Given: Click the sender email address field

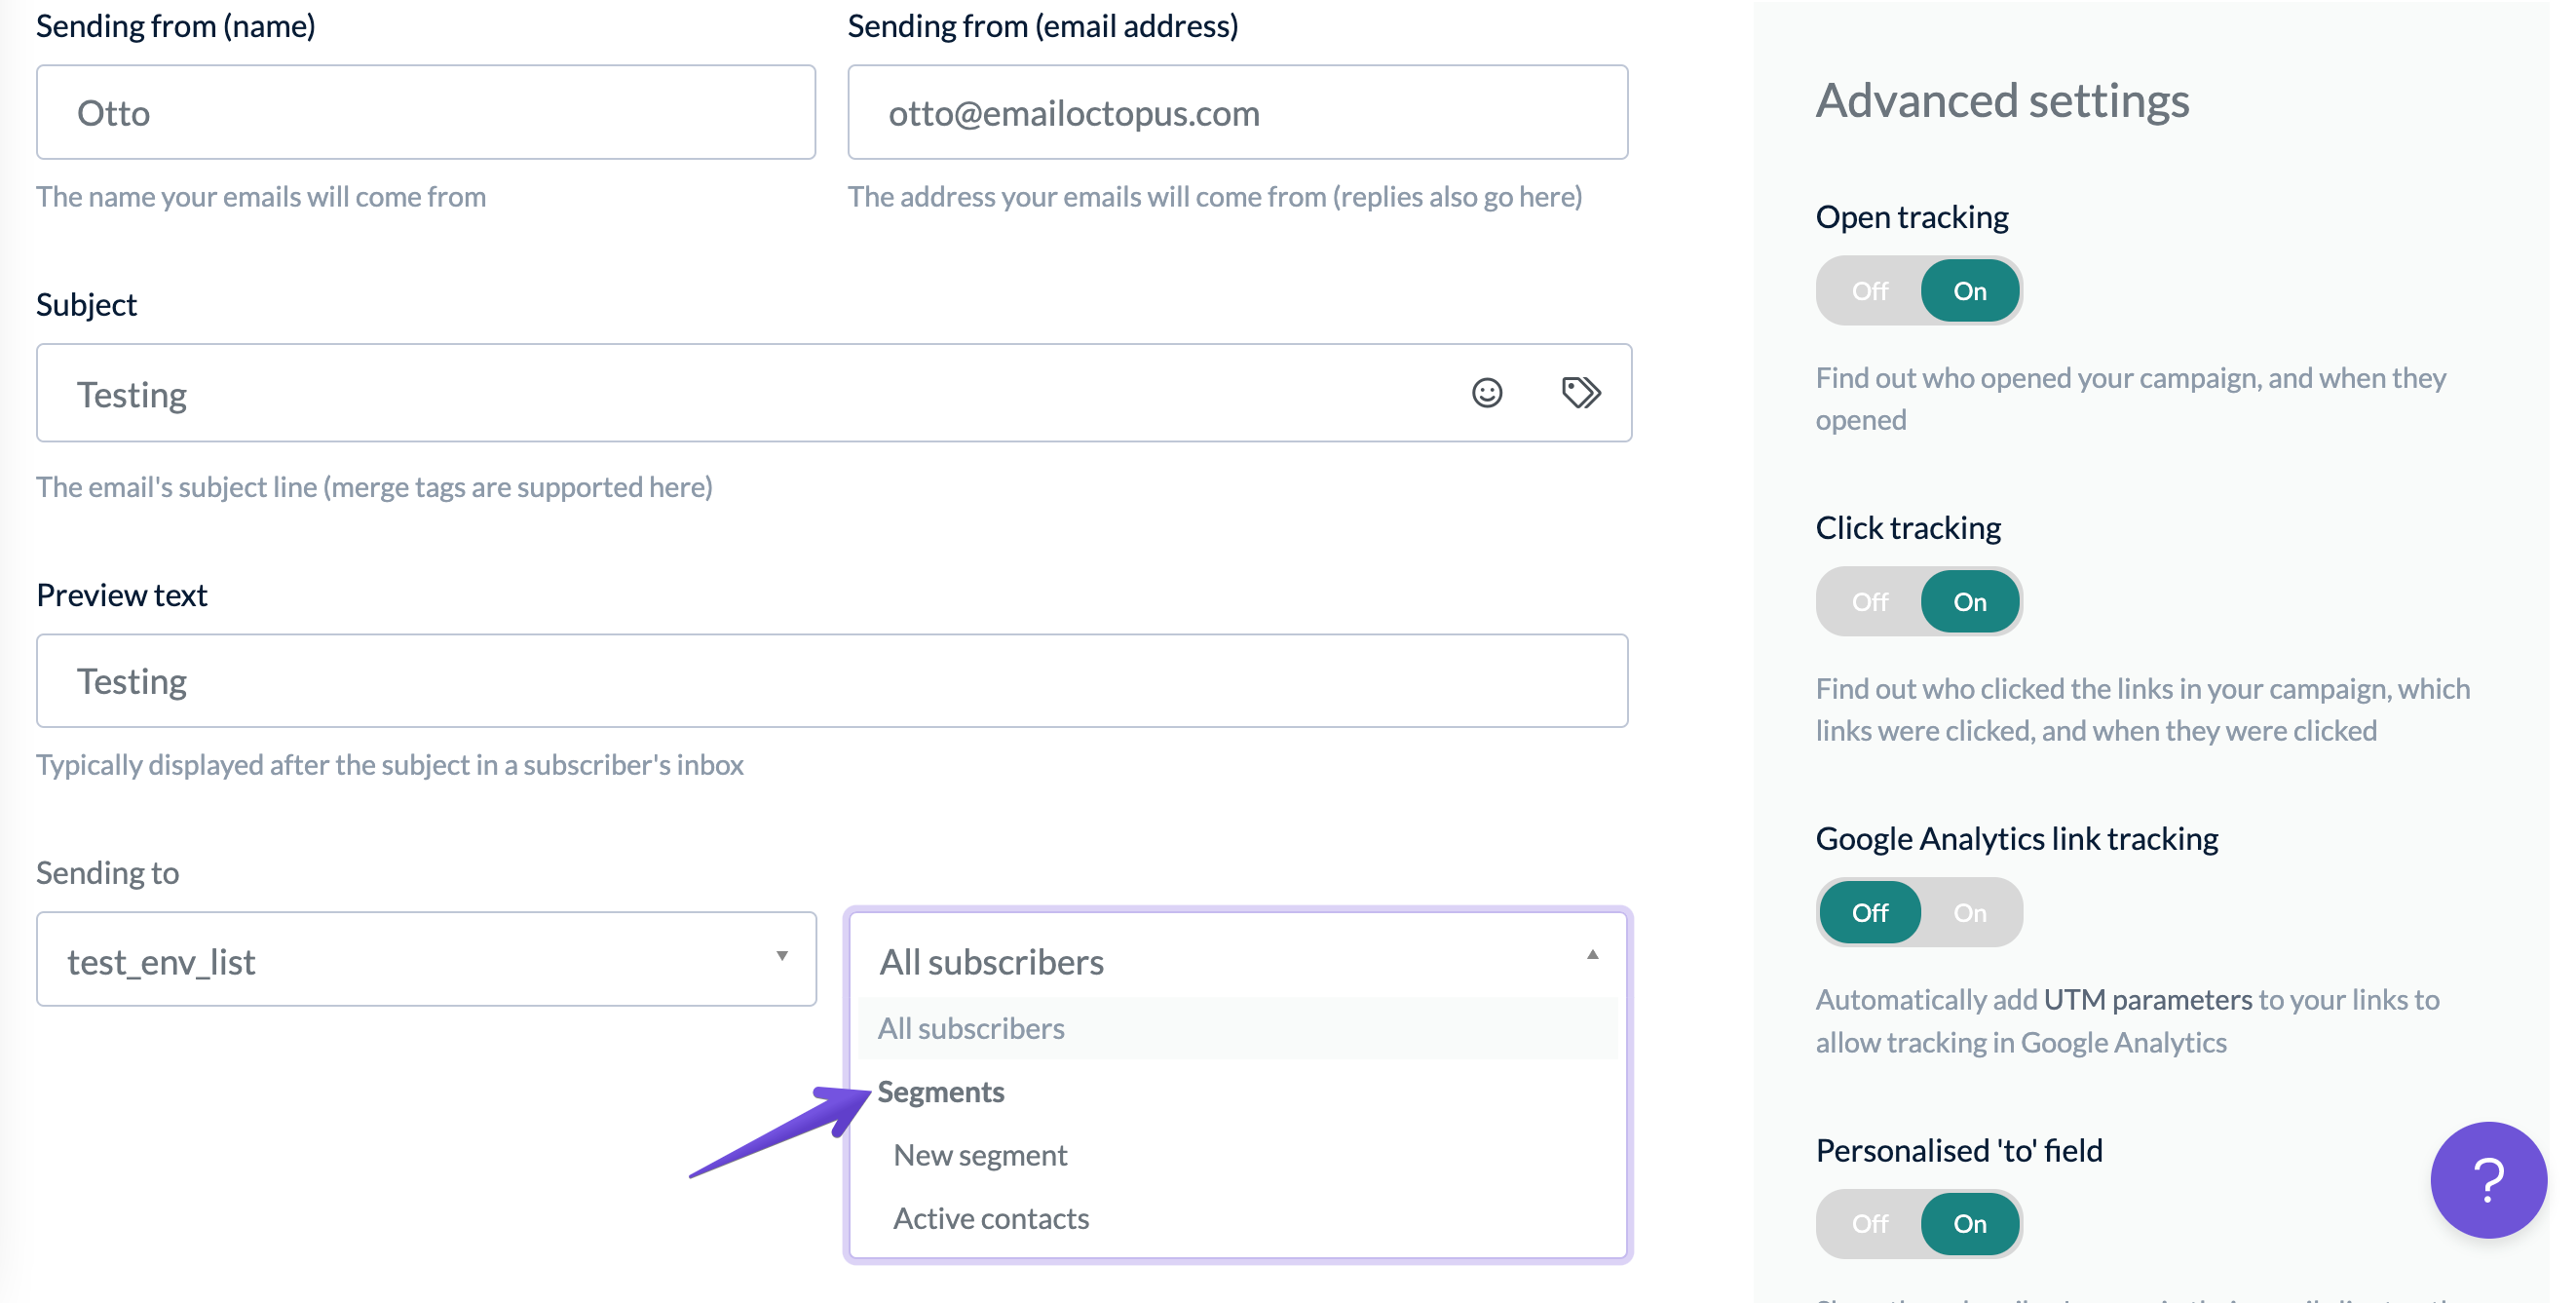Looking at the screenshot, I should 1237,113.
